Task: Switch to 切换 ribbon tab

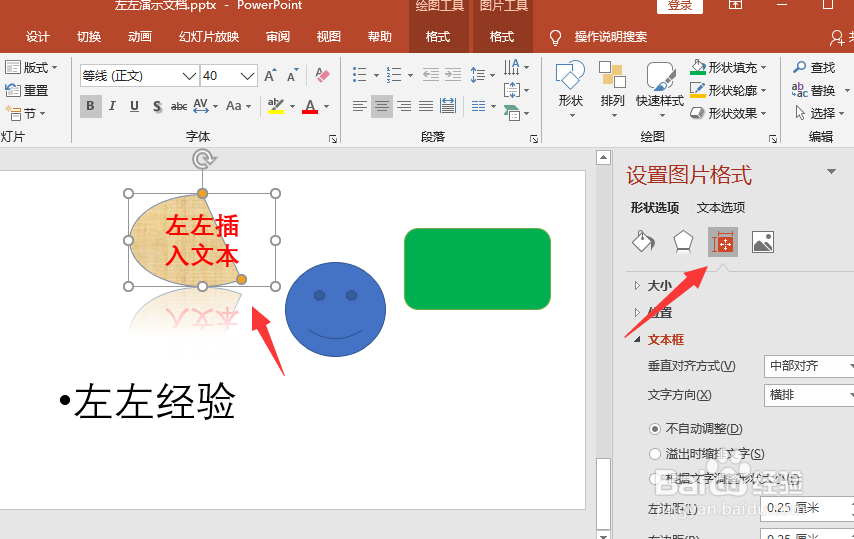Action: [89, 36]
